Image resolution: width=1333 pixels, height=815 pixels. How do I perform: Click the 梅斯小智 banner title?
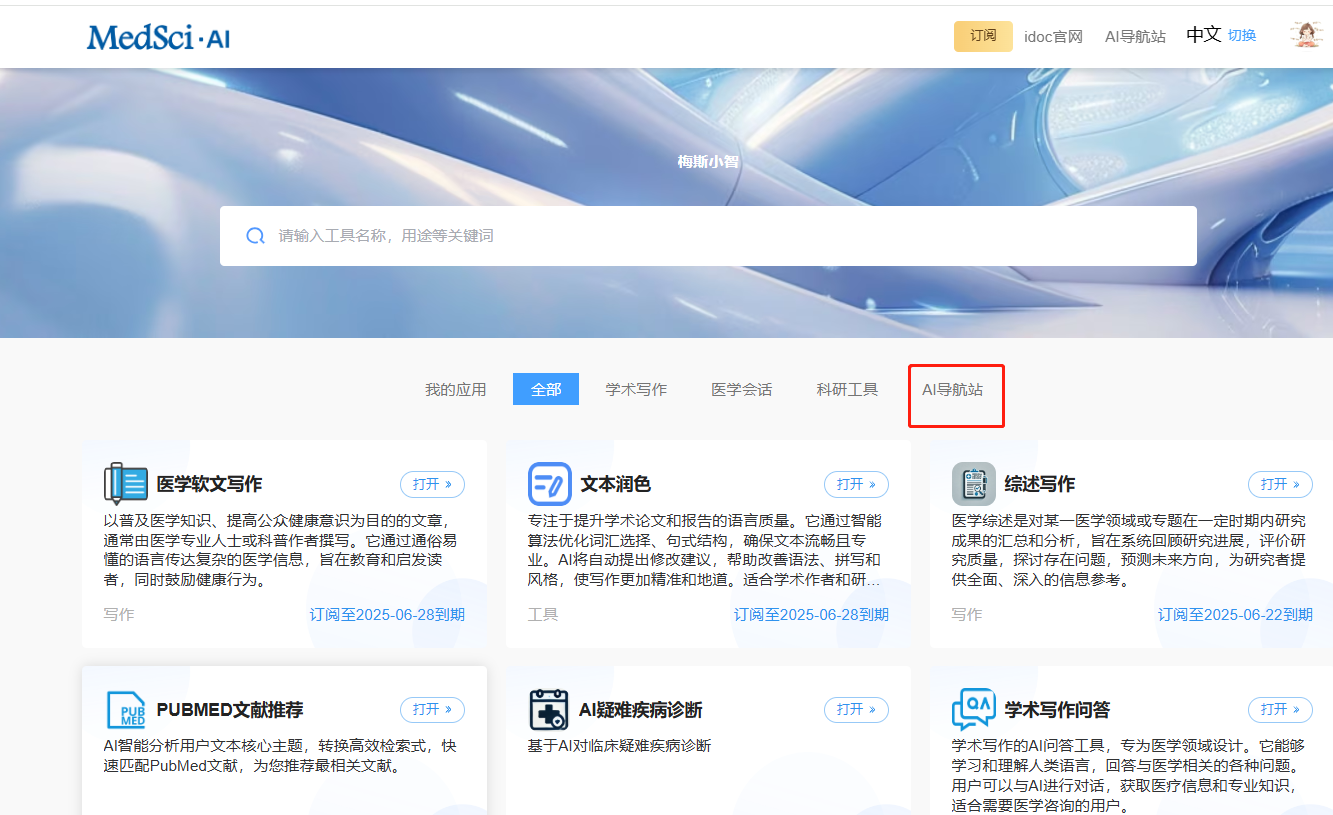click(708, 161)
